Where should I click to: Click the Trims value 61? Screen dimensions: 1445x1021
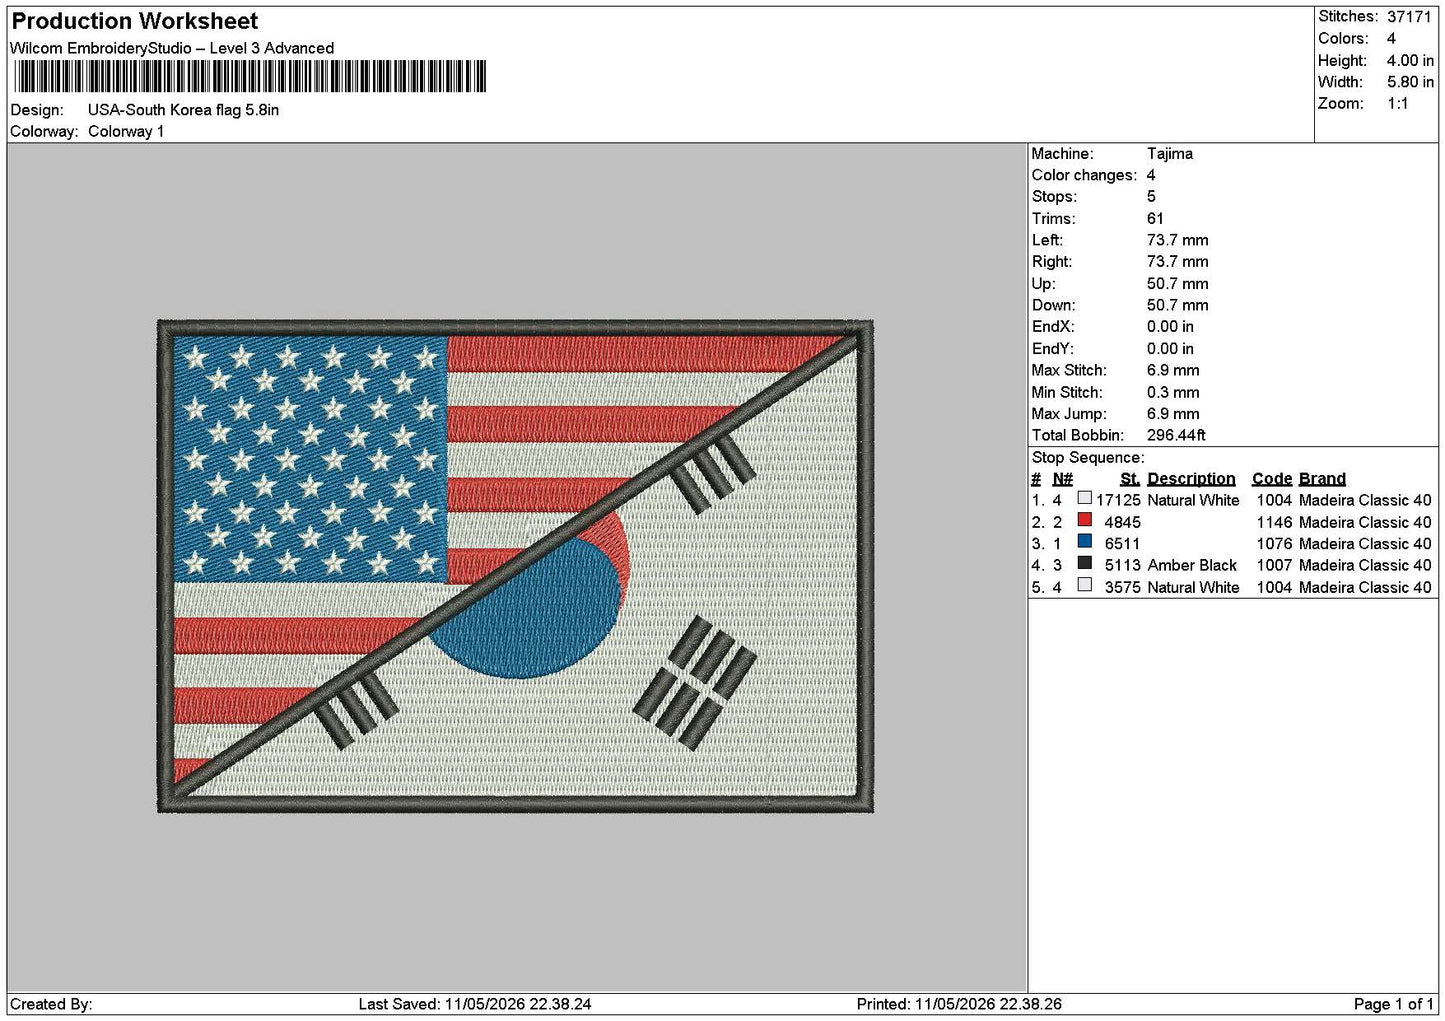pos(1155,219)
